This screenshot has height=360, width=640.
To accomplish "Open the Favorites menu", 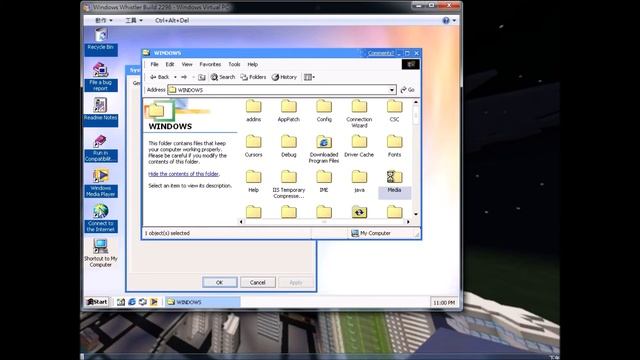I will (210, 64).
